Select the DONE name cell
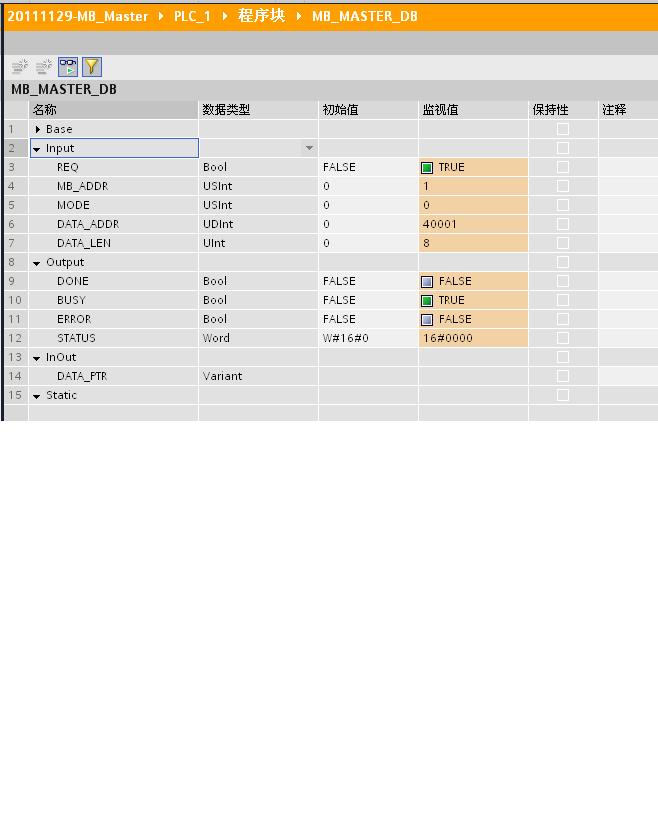658x825 pixels. [113, 281]
